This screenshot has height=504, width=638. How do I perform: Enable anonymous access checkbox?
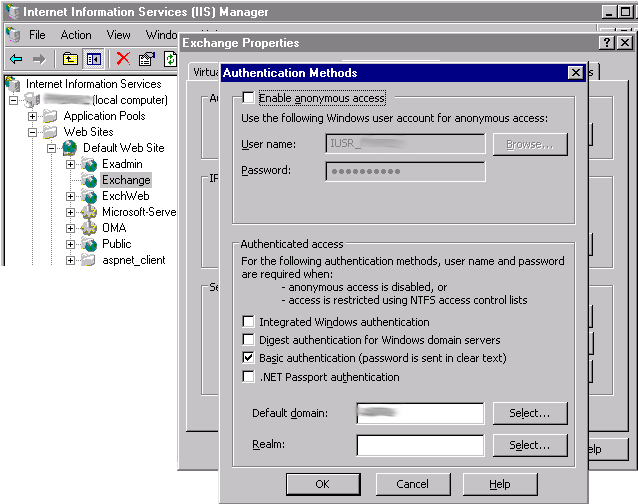pos(248,98)
